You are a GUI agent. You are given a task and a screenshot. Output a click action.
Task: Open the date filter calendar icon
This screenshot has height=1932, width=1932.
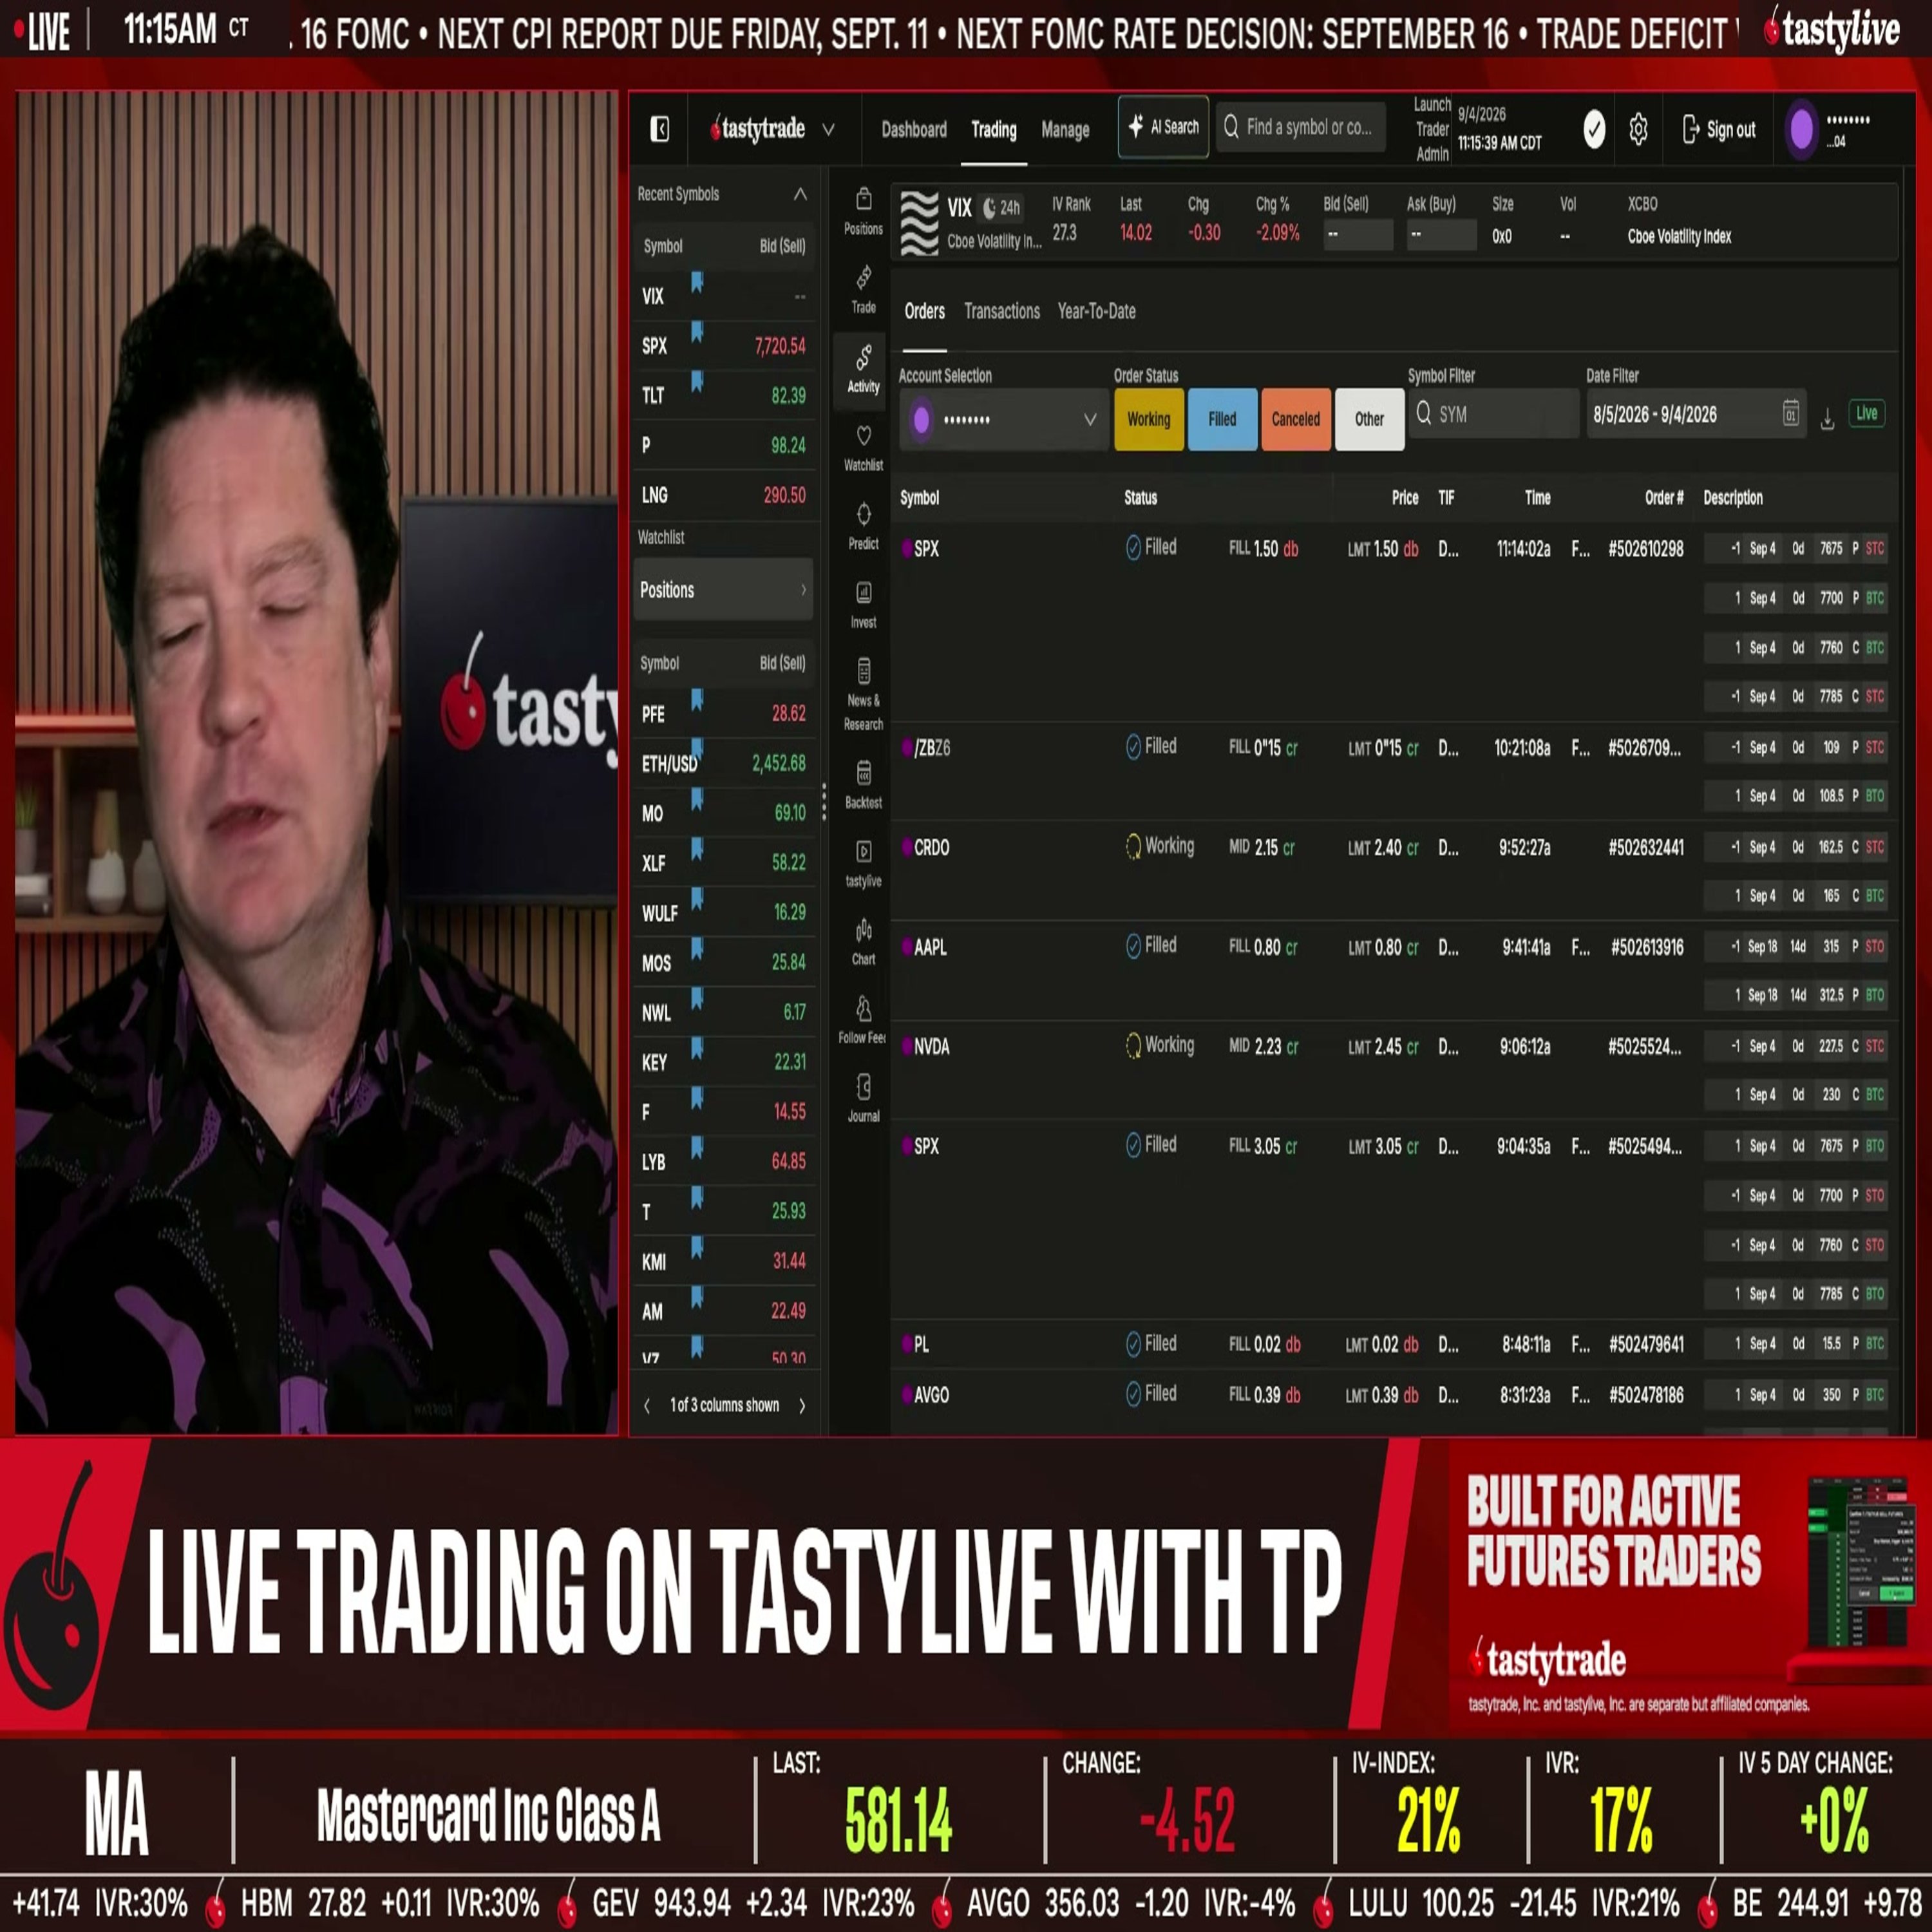1790,413
